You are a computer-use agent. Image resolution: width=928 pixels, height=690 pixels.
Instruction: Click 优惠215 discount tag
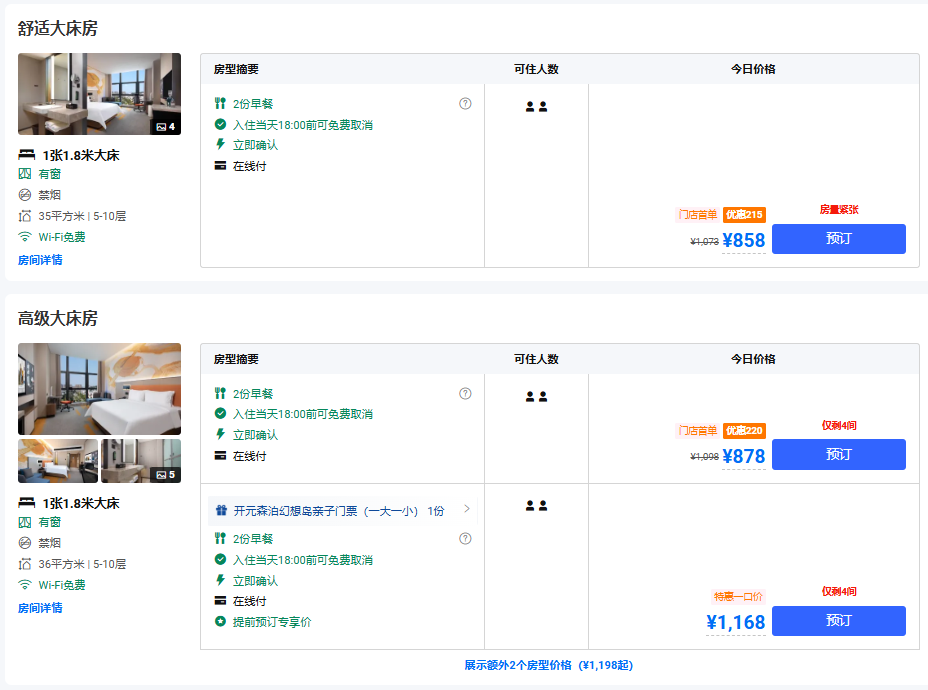point(744,215)
